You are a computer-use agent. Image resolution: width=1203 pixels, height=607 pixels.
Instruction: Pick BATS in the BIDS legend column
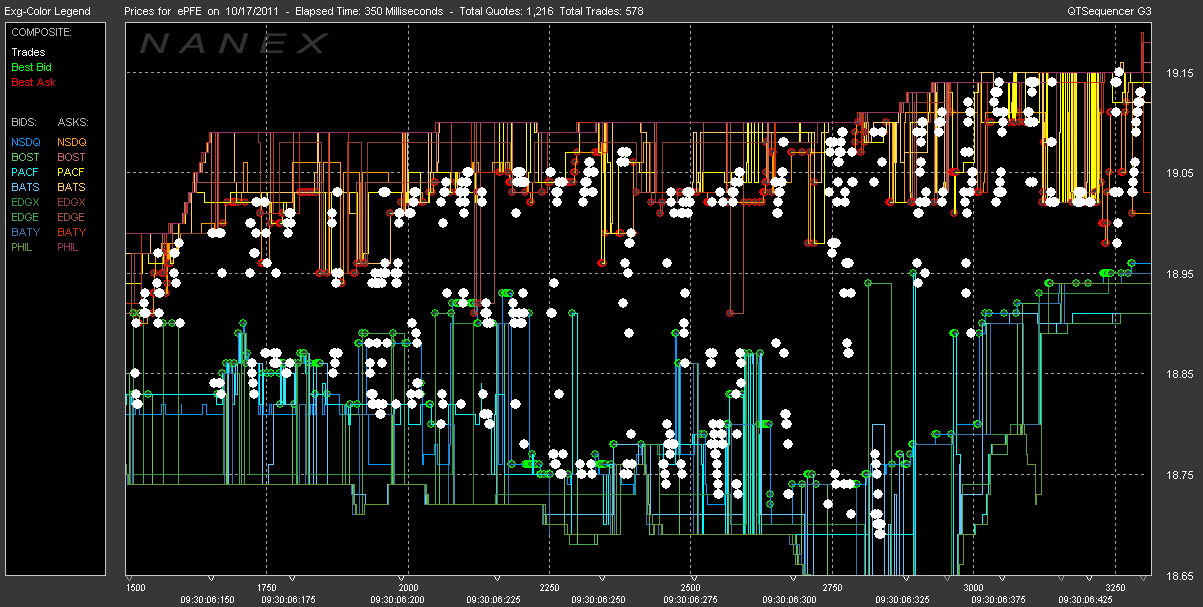(25, 187)
